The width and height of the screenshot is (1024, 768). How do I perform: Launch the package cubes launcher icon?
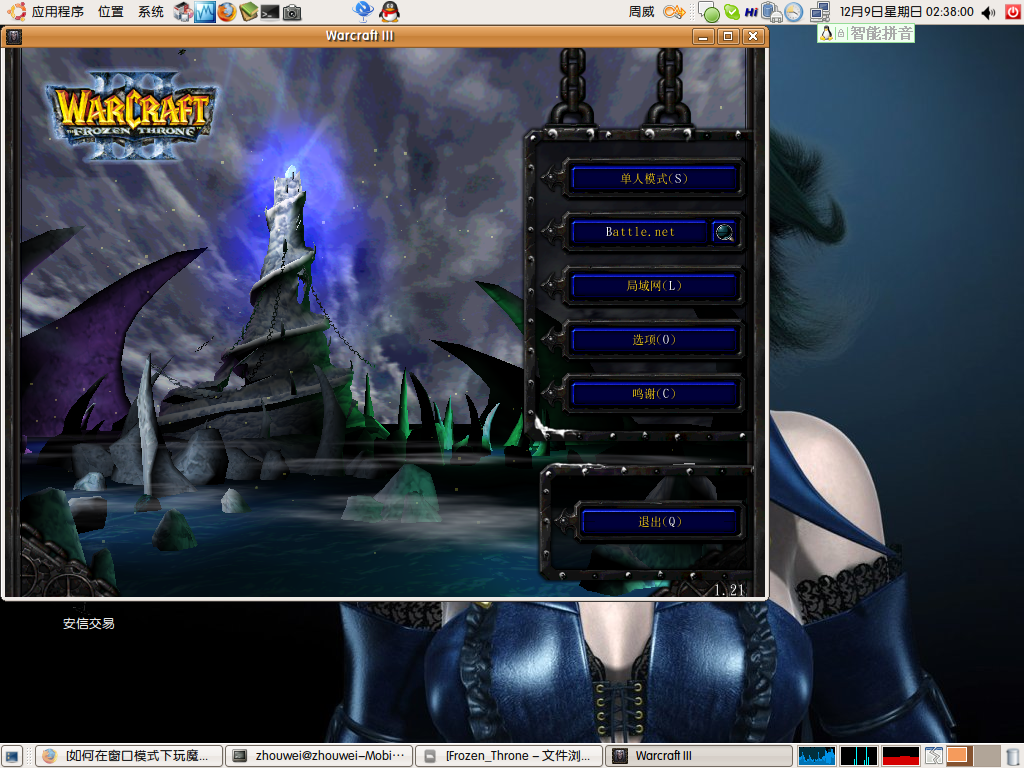184,12
